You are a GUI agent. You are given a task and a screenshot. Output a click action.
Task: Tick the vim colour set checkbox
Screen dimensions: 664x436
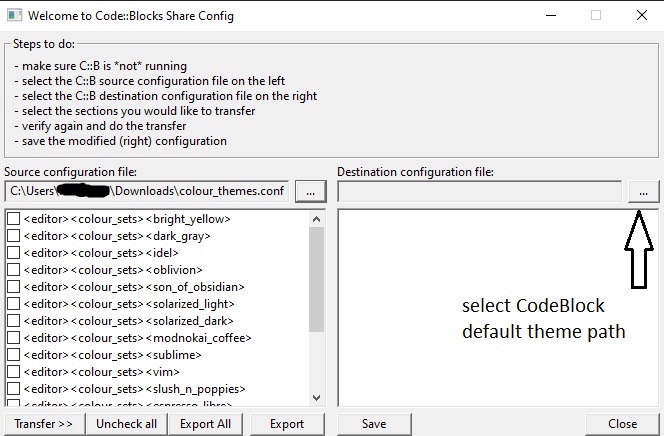click(14, 371)
